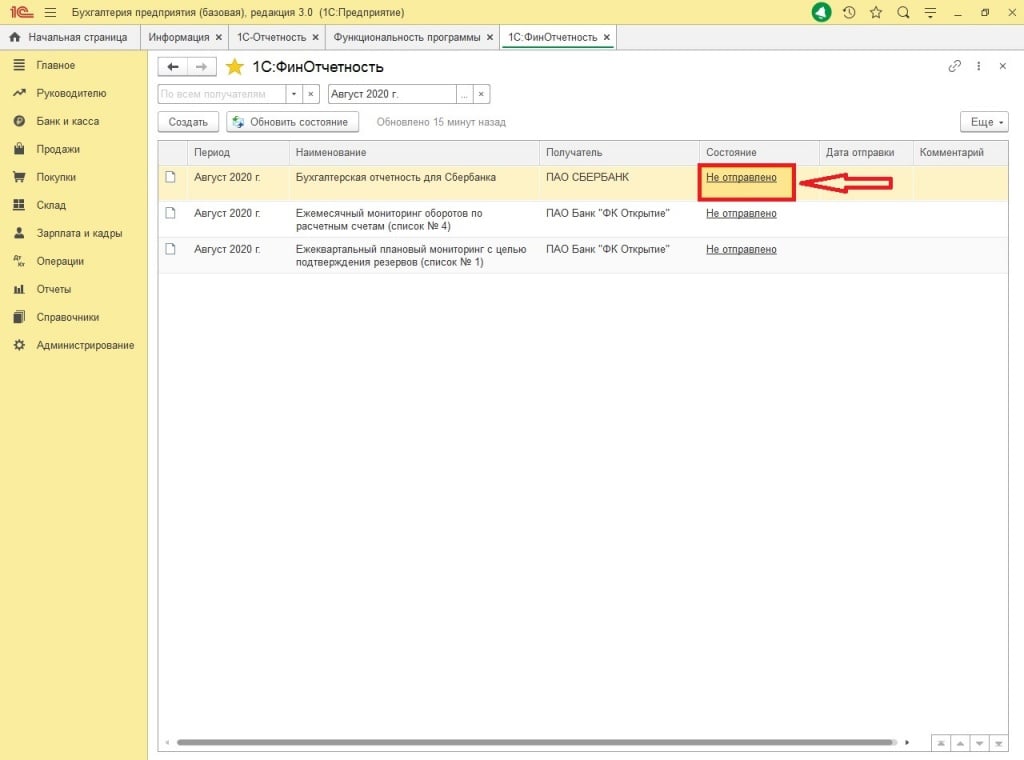Open the history clock icon
The height and width of the screenshot is (760, 1024).
[849, 12]
